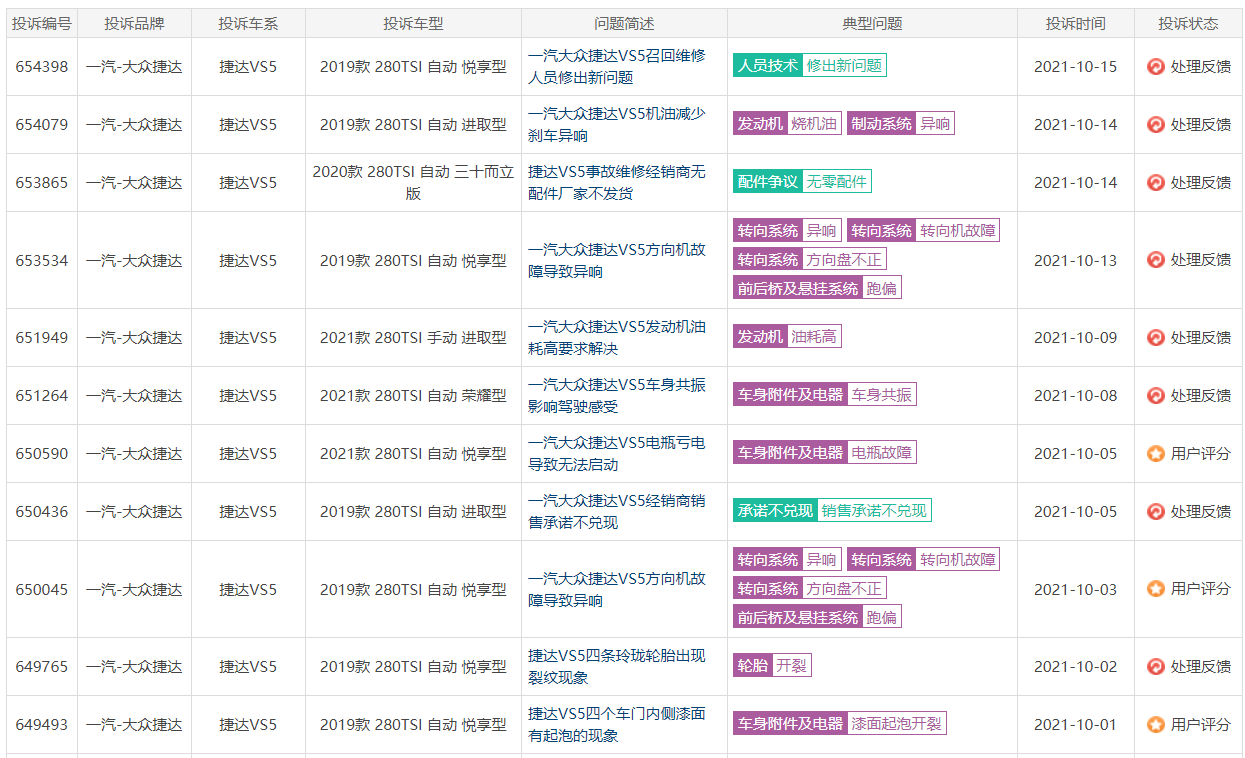This screenshot has height=758, width=1245.
Task: Click model 2020款 280TSI 自动 三十而立版
Action: pyautogui.click(x=413, y=183)
